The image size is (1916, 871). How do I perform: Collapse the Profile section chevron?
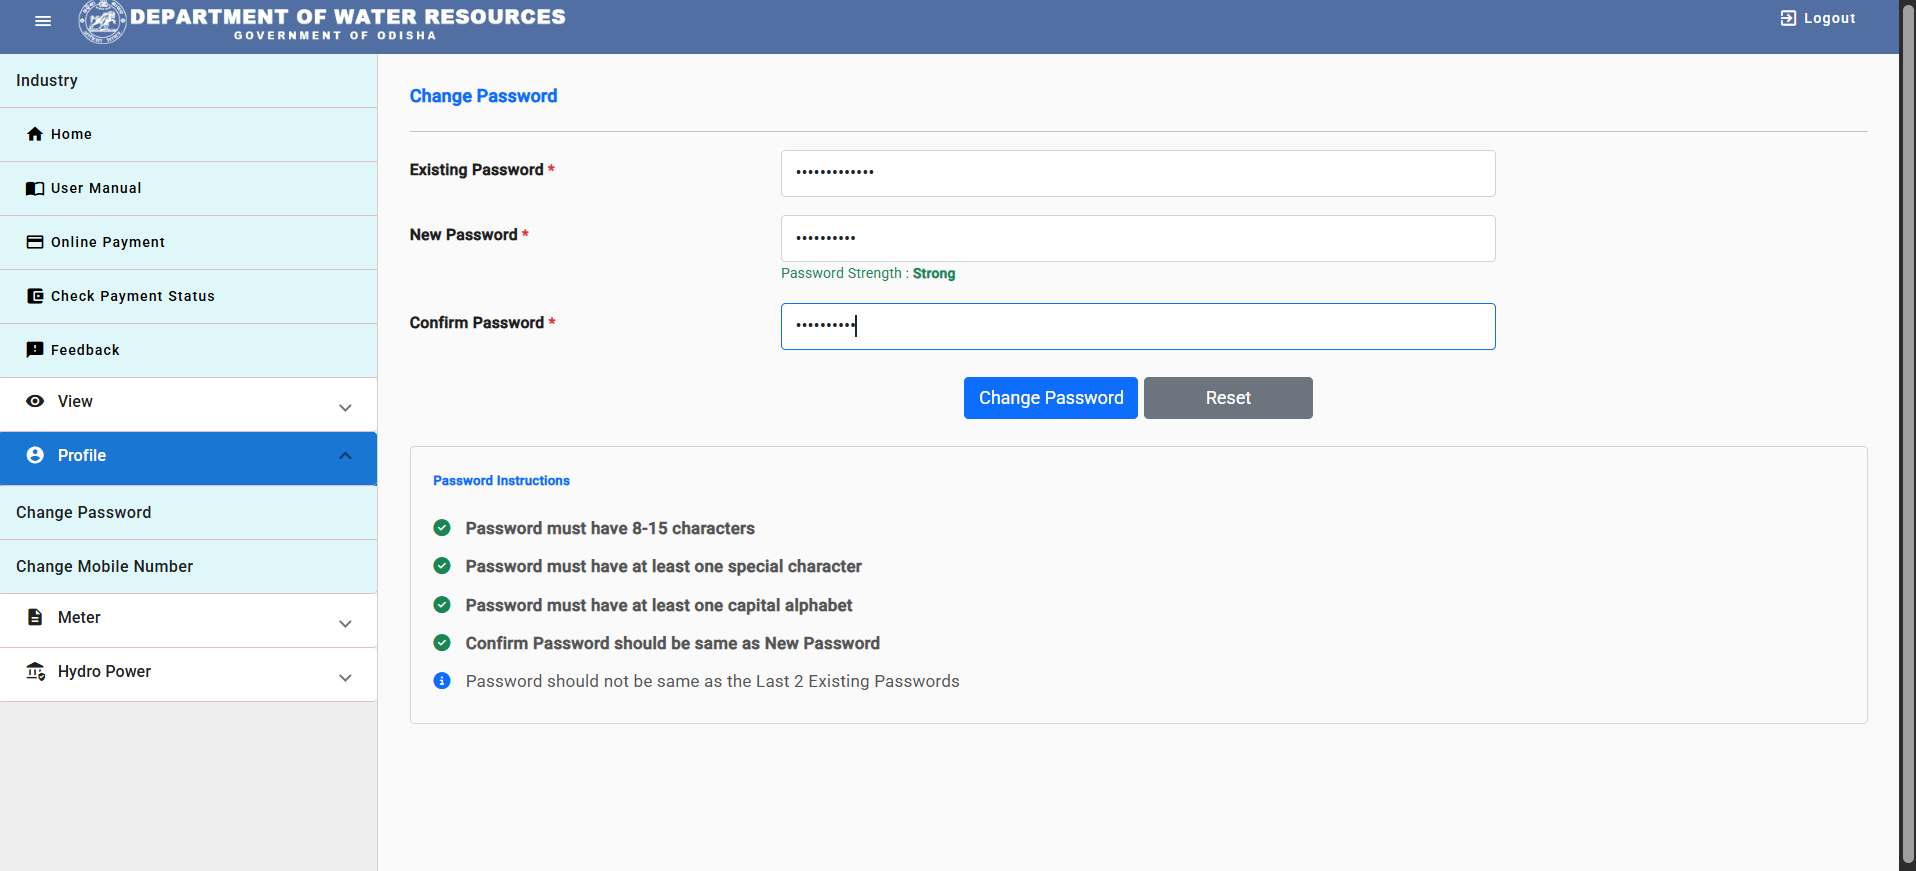pyautogui.click(x=345, y=456)
